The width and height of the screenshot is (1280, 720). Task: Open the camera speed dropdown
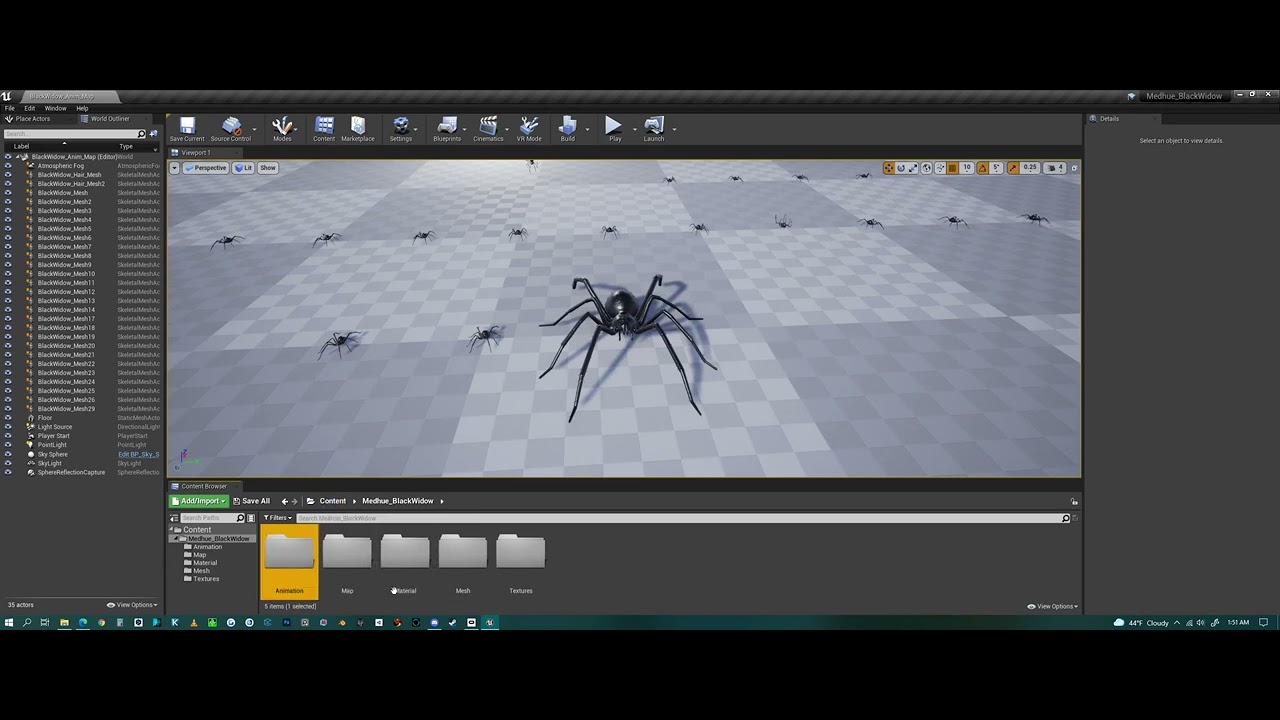click(1055, 168)
